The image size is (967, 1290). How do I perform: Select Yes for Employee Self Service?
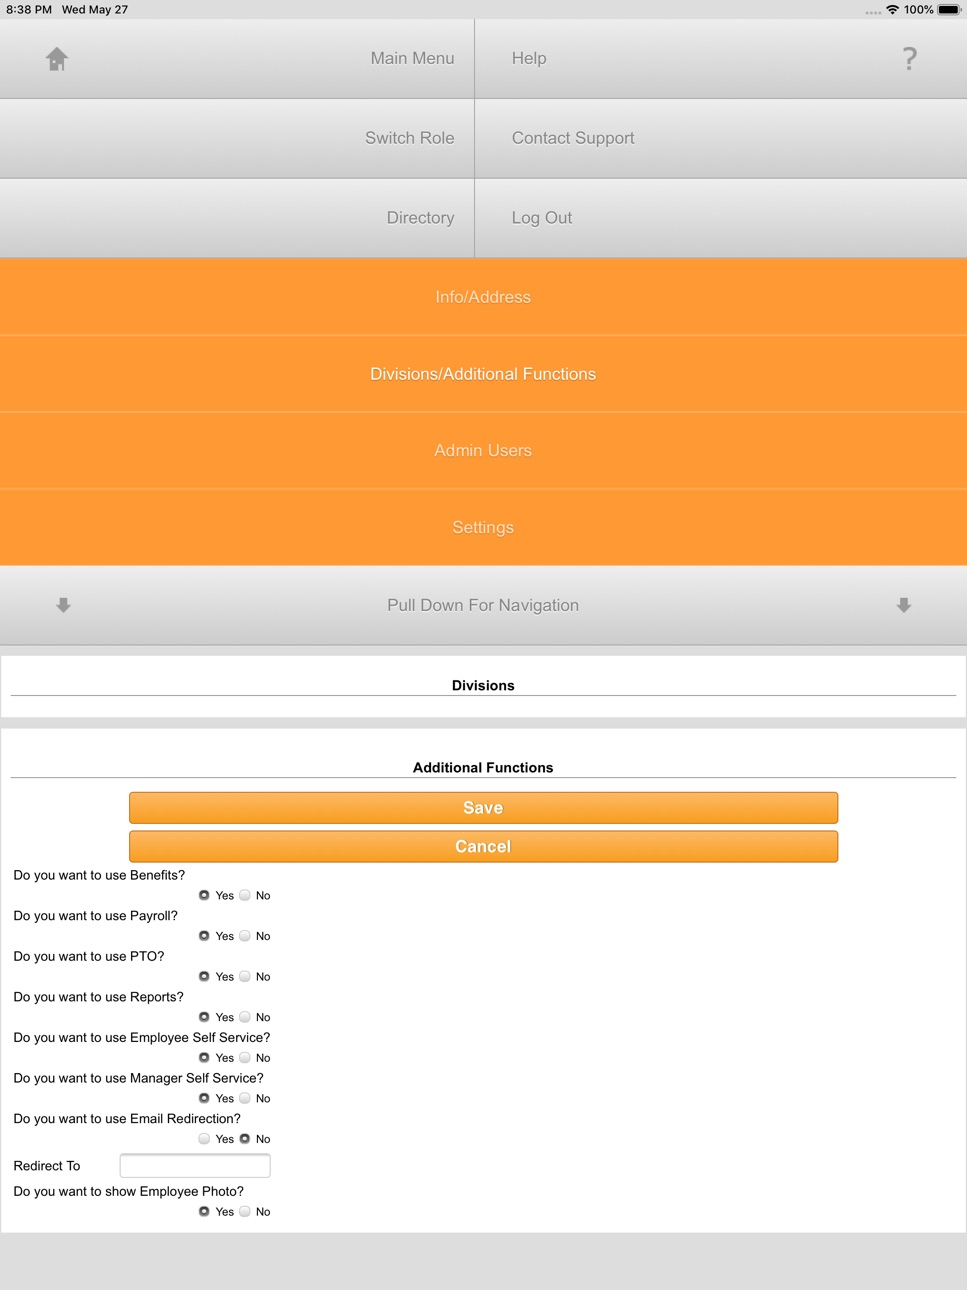click(x=204, y=1057)
